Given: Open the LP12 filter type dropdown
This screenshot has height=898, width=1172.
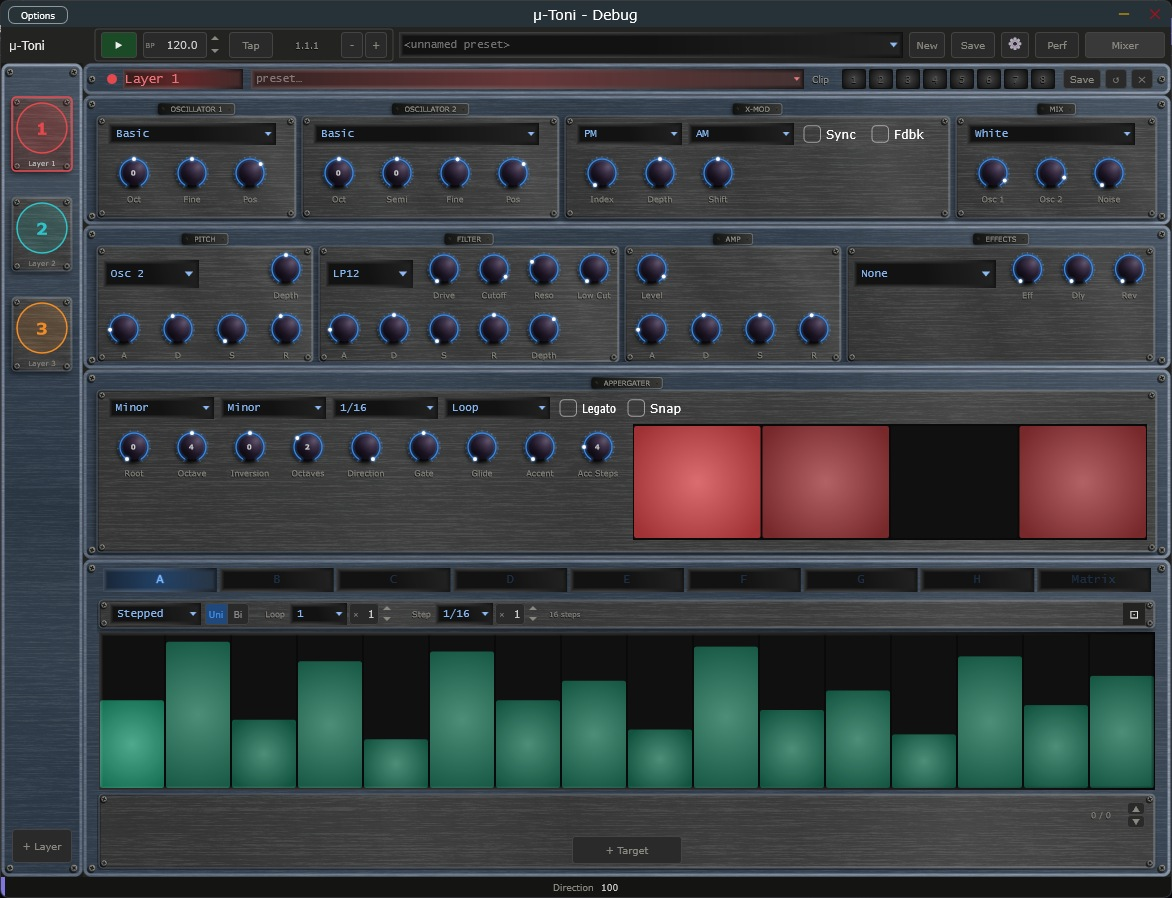Looking at the screenshot, I should (x=370, y=274).
